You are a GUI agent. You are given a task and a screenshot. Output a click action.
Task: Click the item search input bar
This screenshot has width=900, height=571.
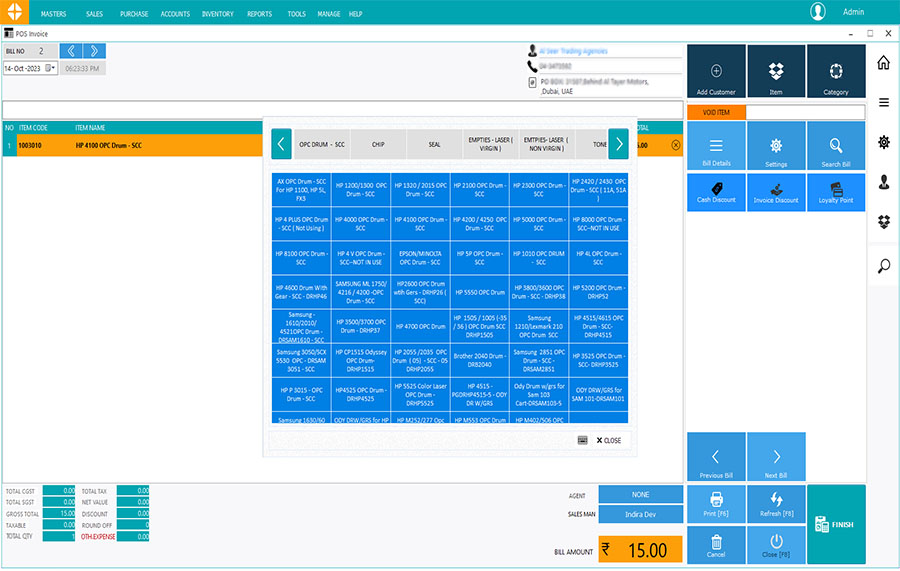click(343, 110)
